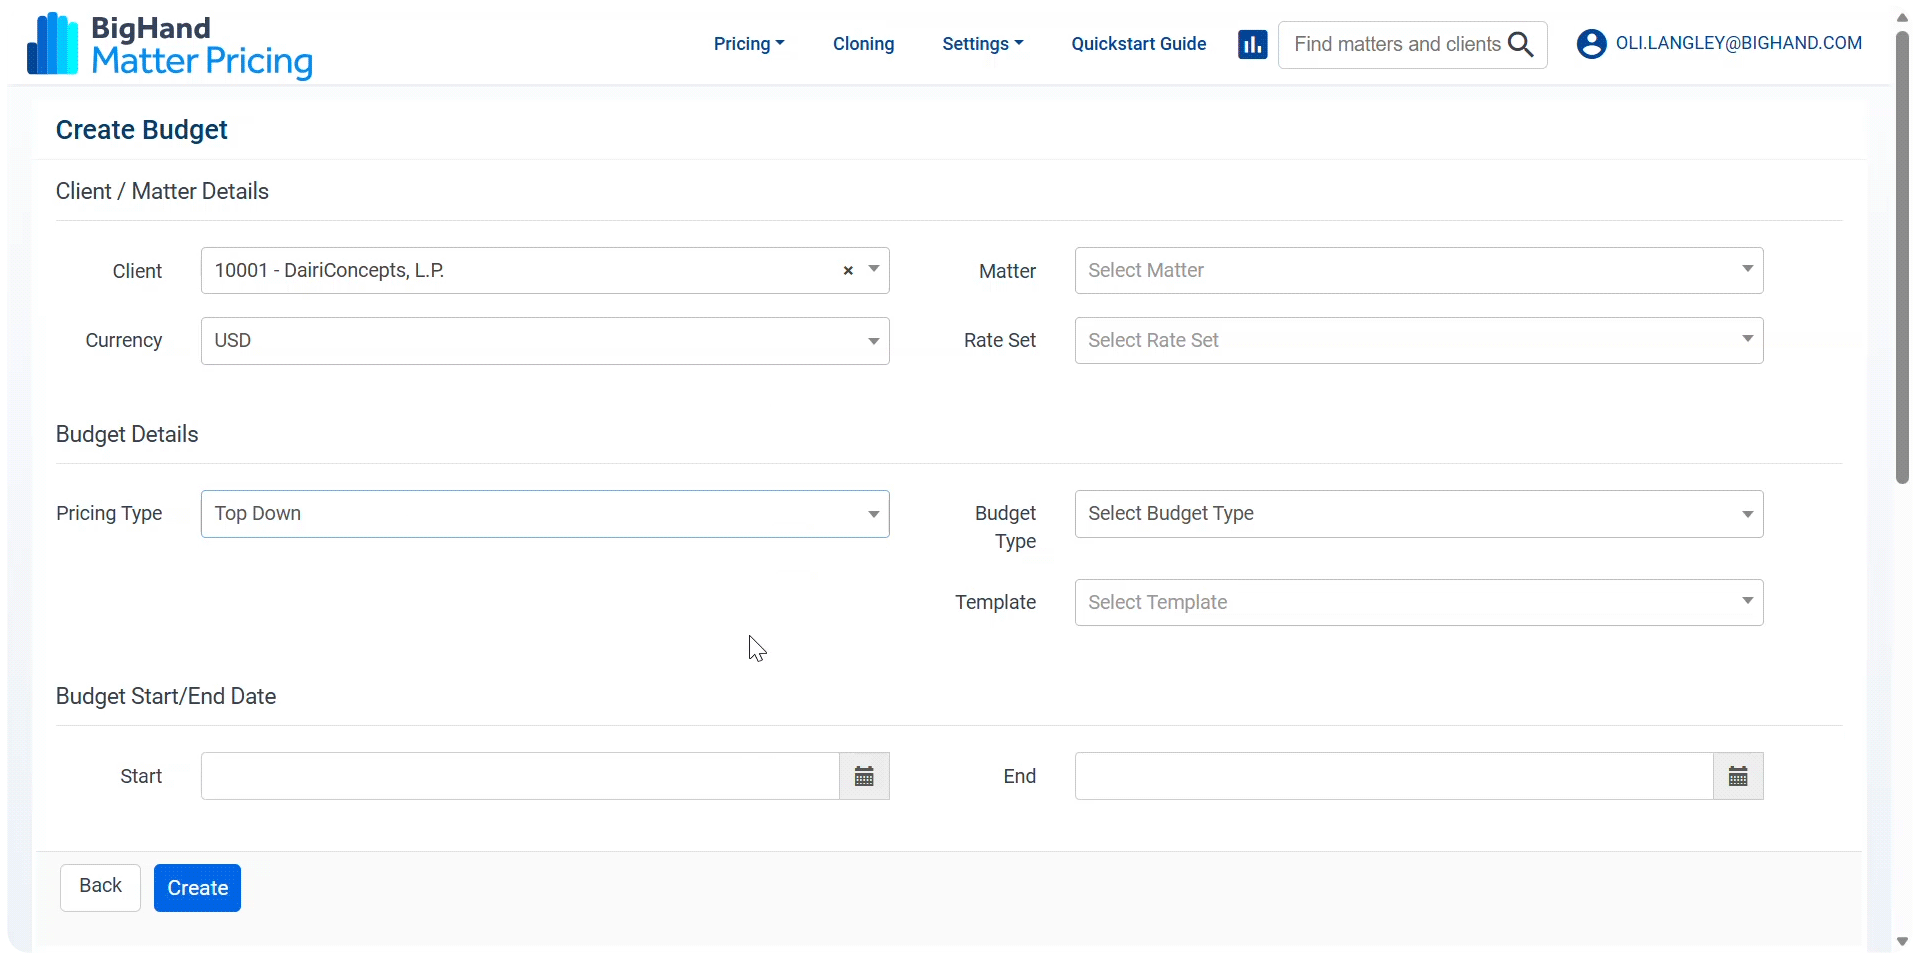Screen dimensions: 1920x960
Task: Open the Select Rate Set dropdown
Action: [1418, 340]
